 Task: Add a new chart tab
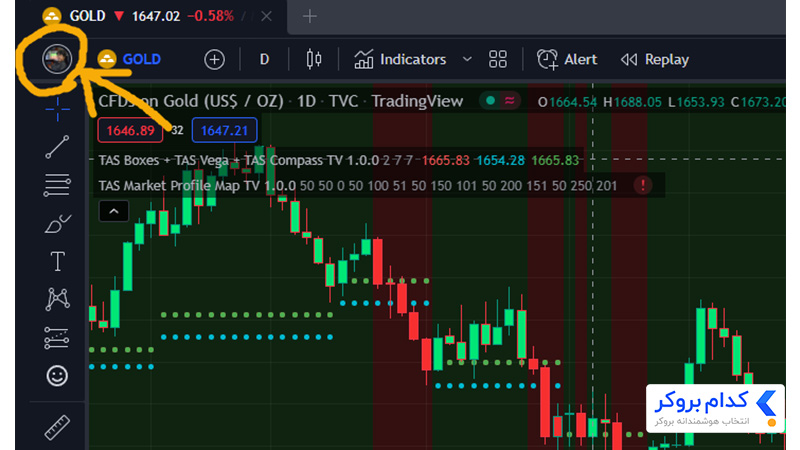coord(309,16)
